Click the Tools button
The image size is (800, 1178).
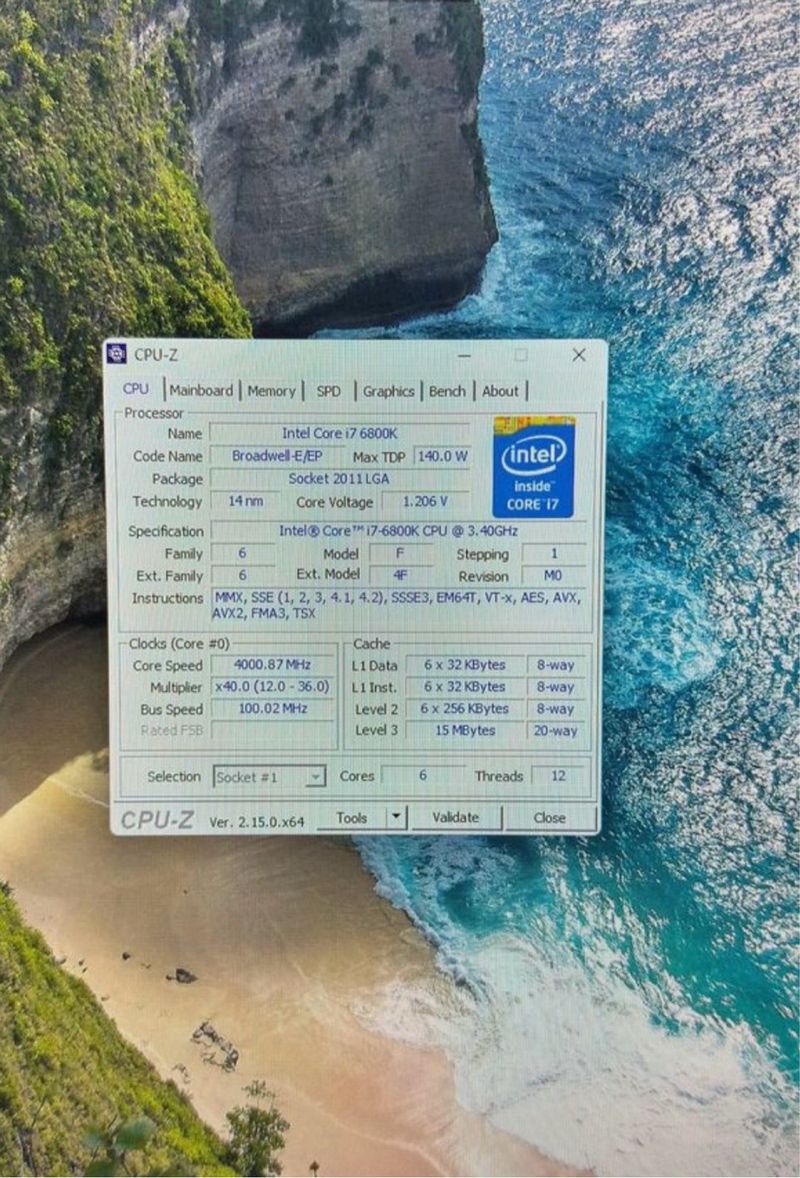click(352, 817)
